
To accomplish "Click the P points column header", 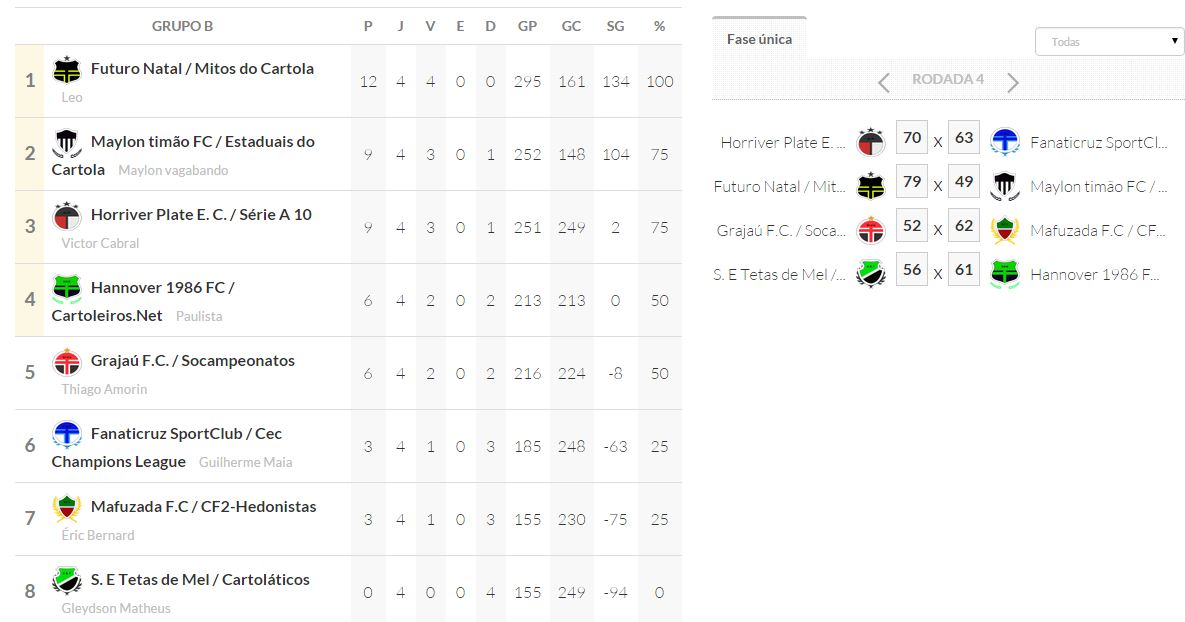I will 368,26.
